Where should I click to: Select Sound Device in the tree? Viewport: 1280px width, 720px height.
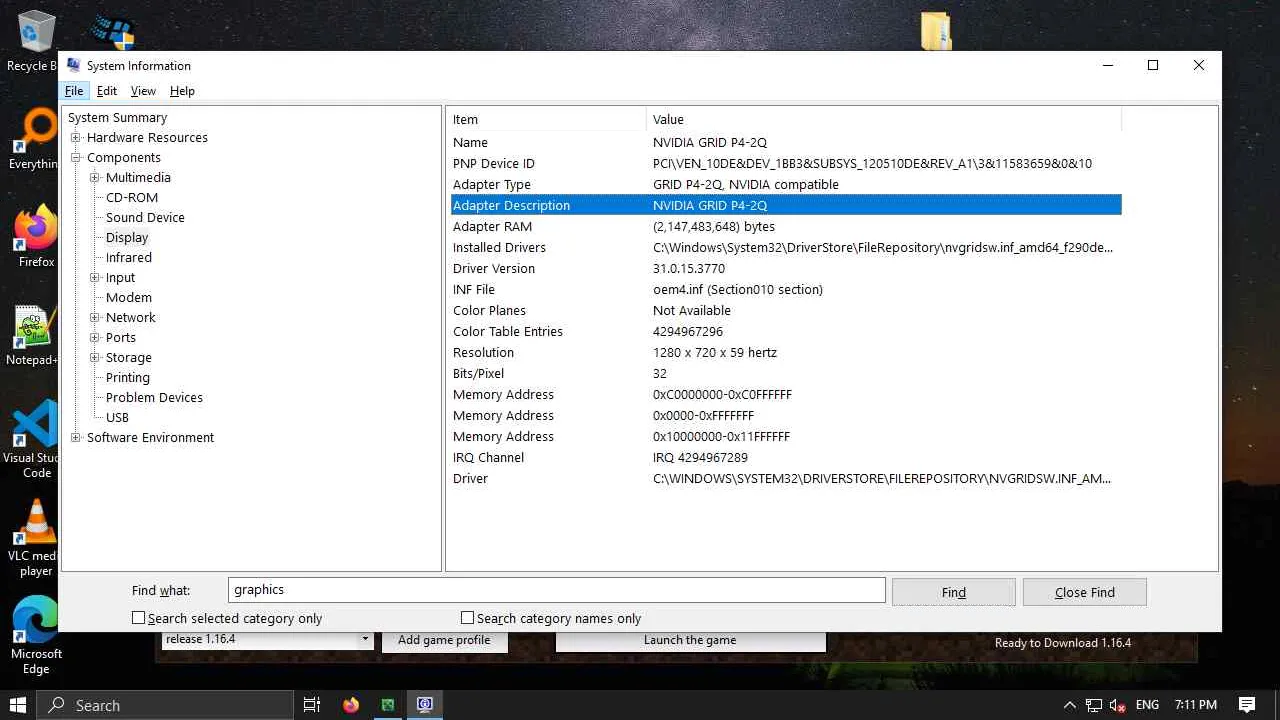click(x=145, y=218)
